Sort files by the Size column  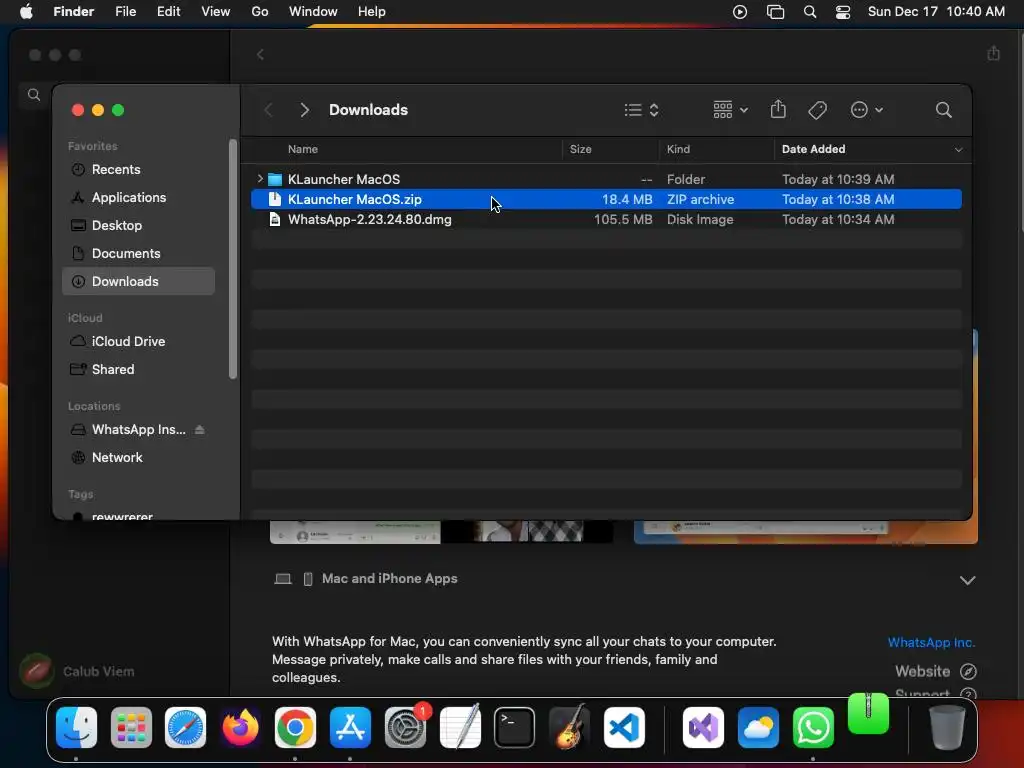tap(581, 150)
